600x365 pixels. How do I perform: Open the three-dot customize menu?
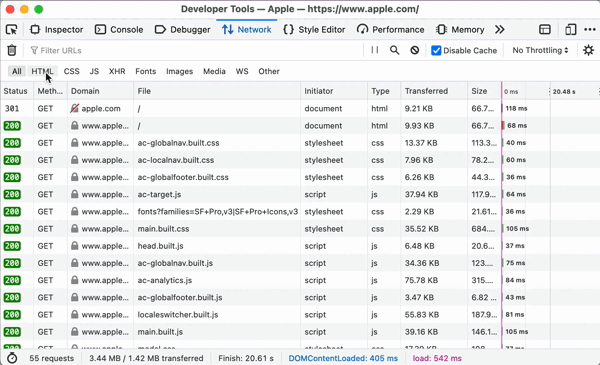tap(590, 29)
